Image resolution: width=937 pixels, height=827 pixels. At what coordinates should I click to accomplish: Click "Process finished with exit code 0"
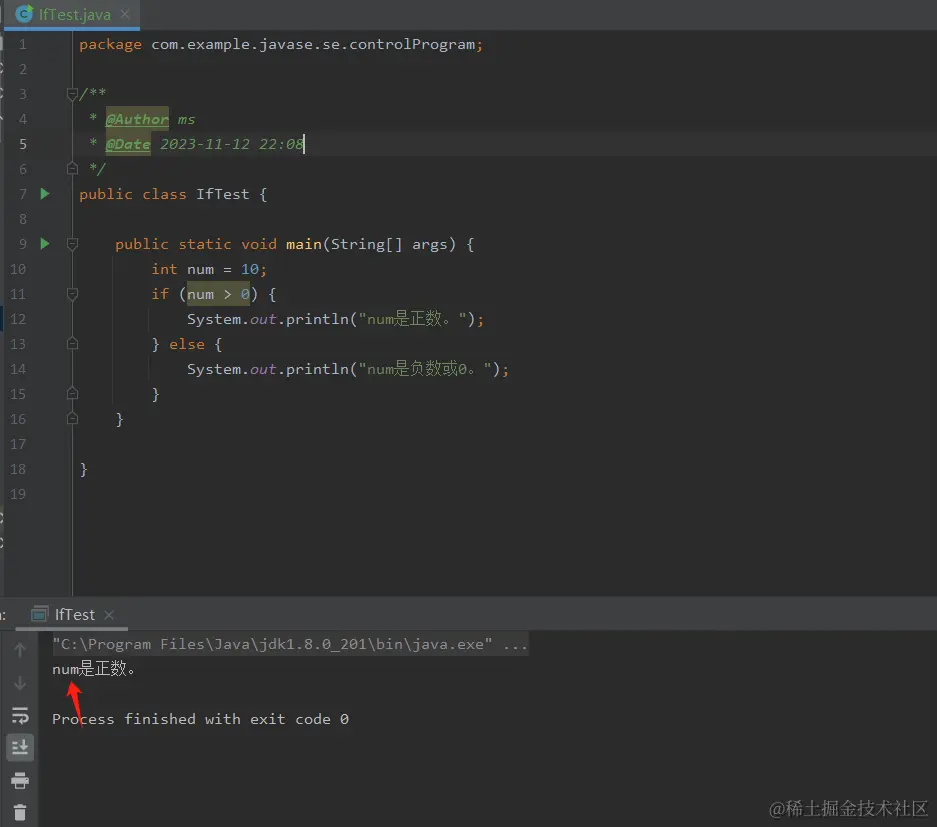pyautogui.click(x=200, y=719)
